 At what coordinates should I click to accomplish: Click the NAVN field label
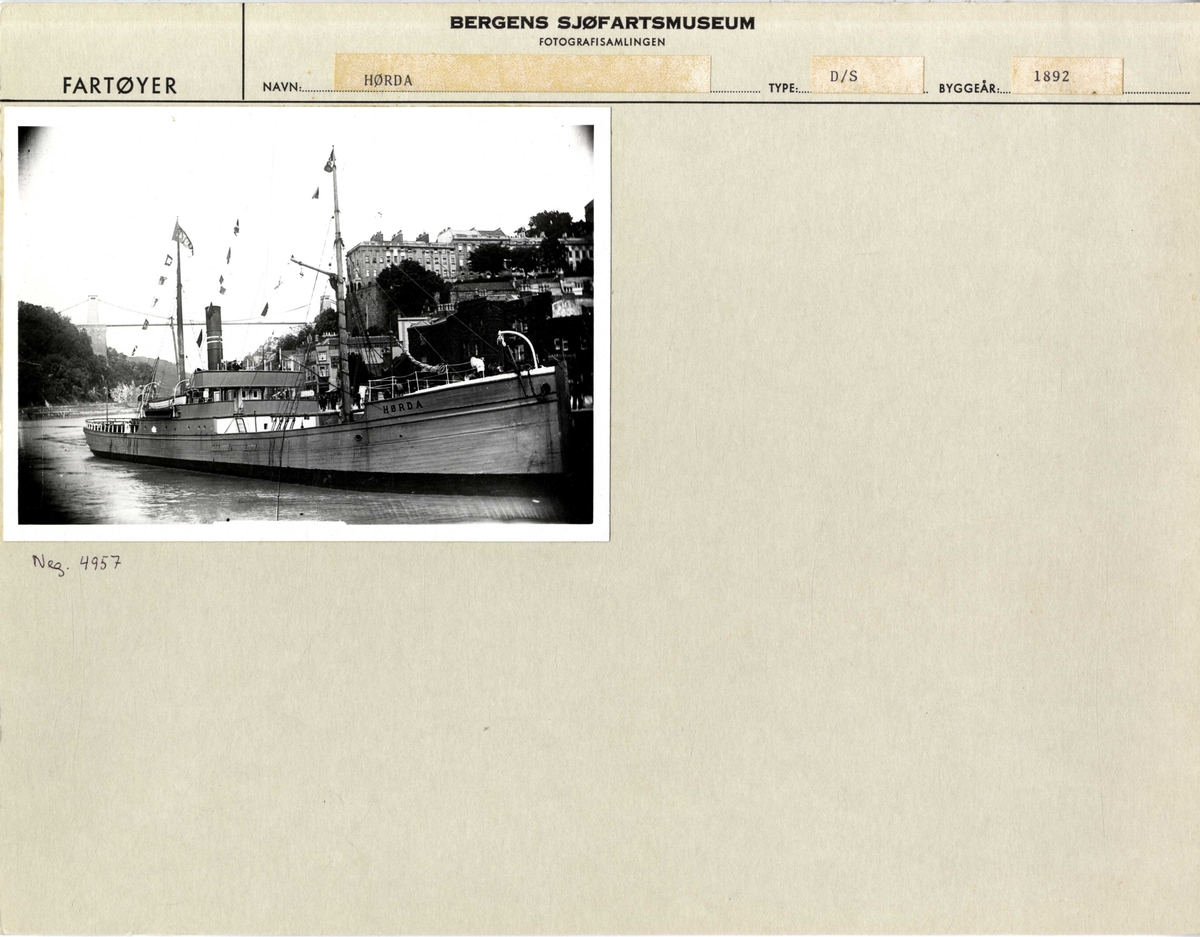[x=281, y=88]
